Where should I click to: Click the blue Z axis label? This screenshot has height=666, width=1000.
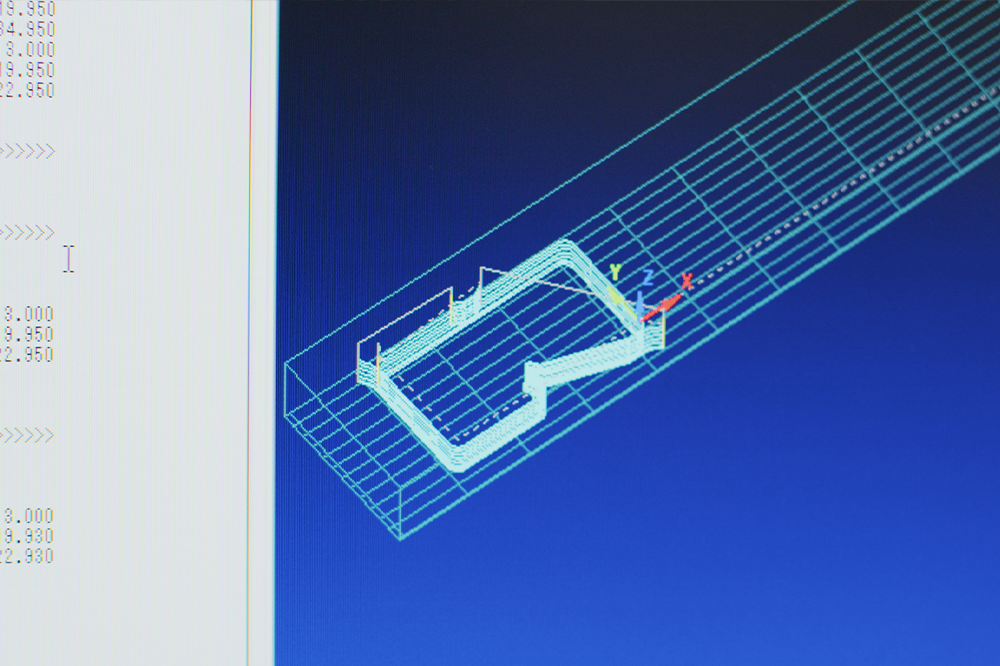[x=648, y=277]
